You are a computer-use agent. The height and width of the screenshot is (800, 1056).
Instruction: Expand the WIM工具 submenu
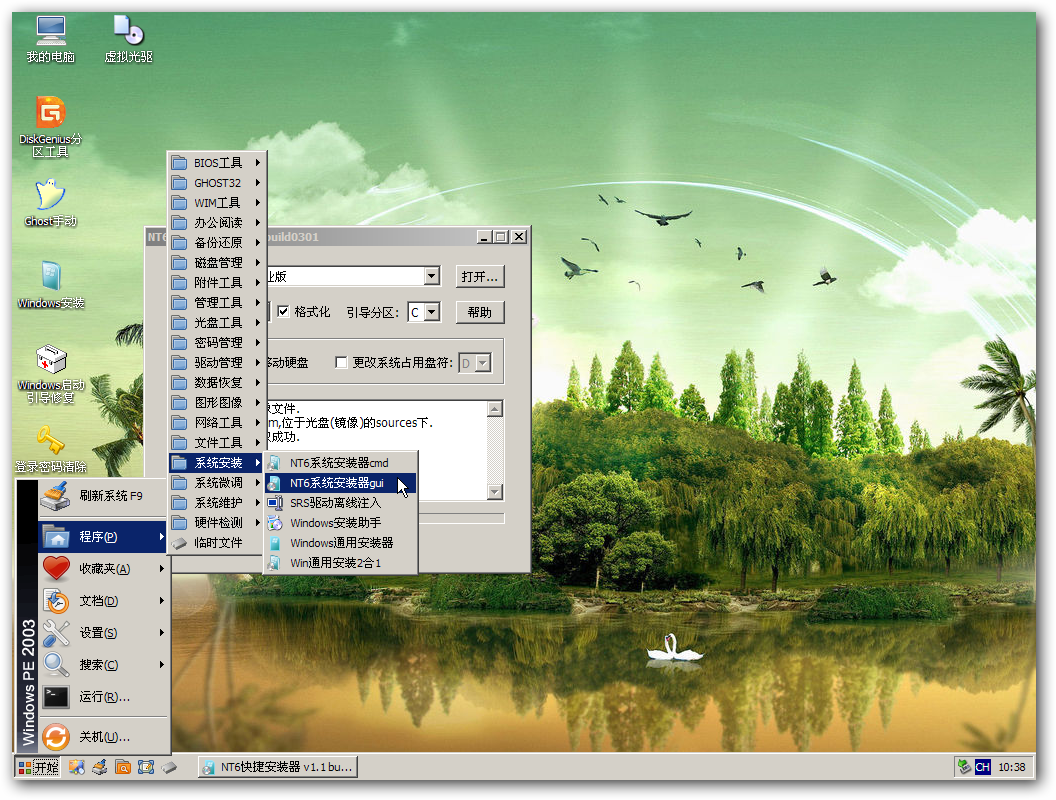pos(216,203)
